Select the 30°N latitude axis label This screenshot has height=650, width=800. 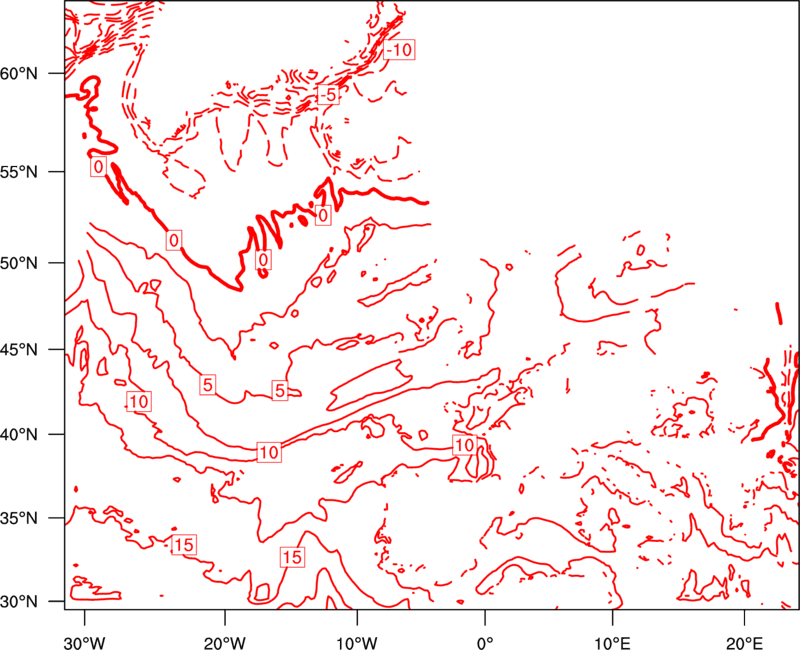(x=19, y=602)
